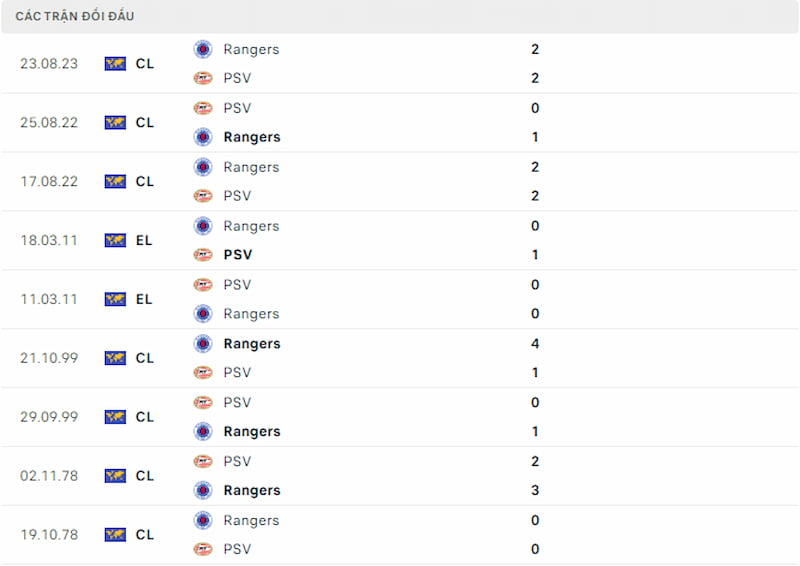Click the Rangers score 4 in the 21.10.99 match
Screen dimensions: 800x566
tap(535, 343)
